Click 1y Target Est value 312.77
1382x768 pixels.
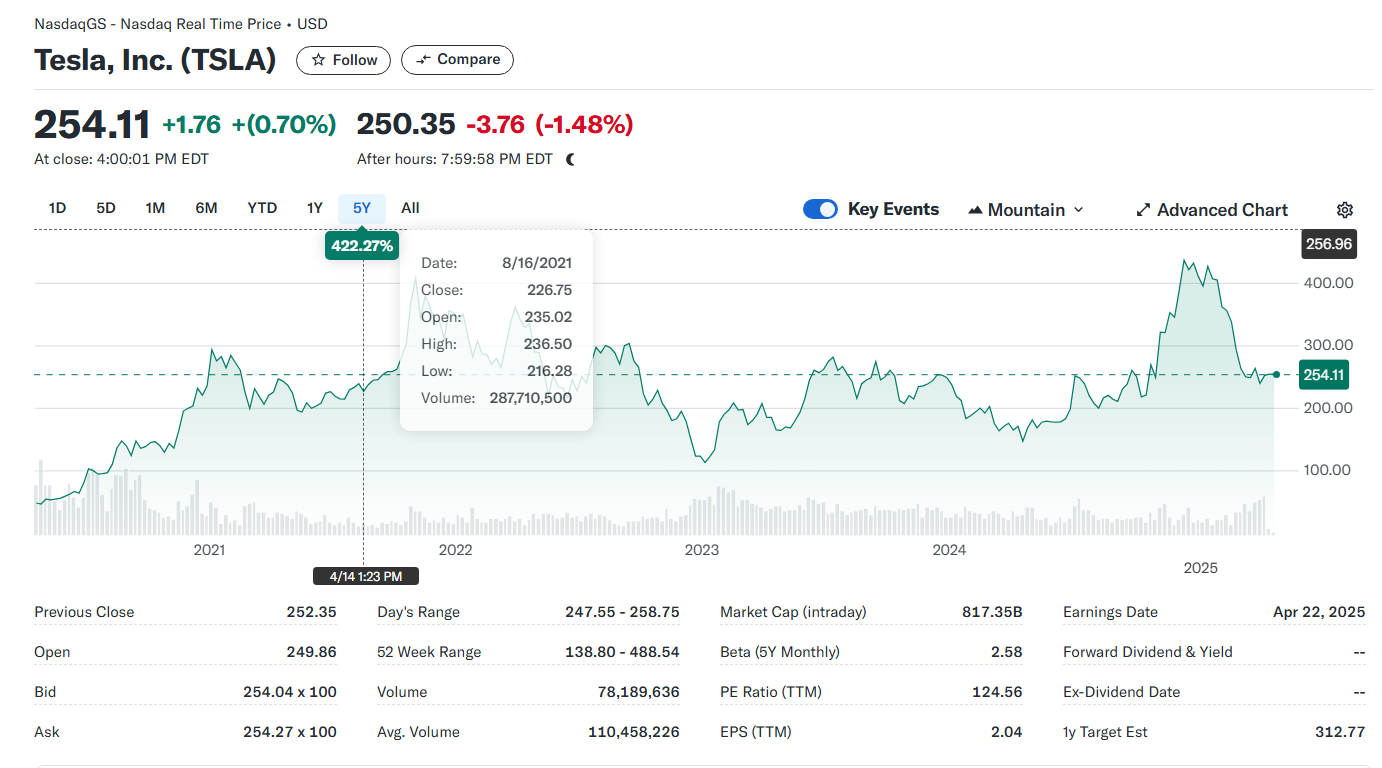click(x=1340, y=732)
